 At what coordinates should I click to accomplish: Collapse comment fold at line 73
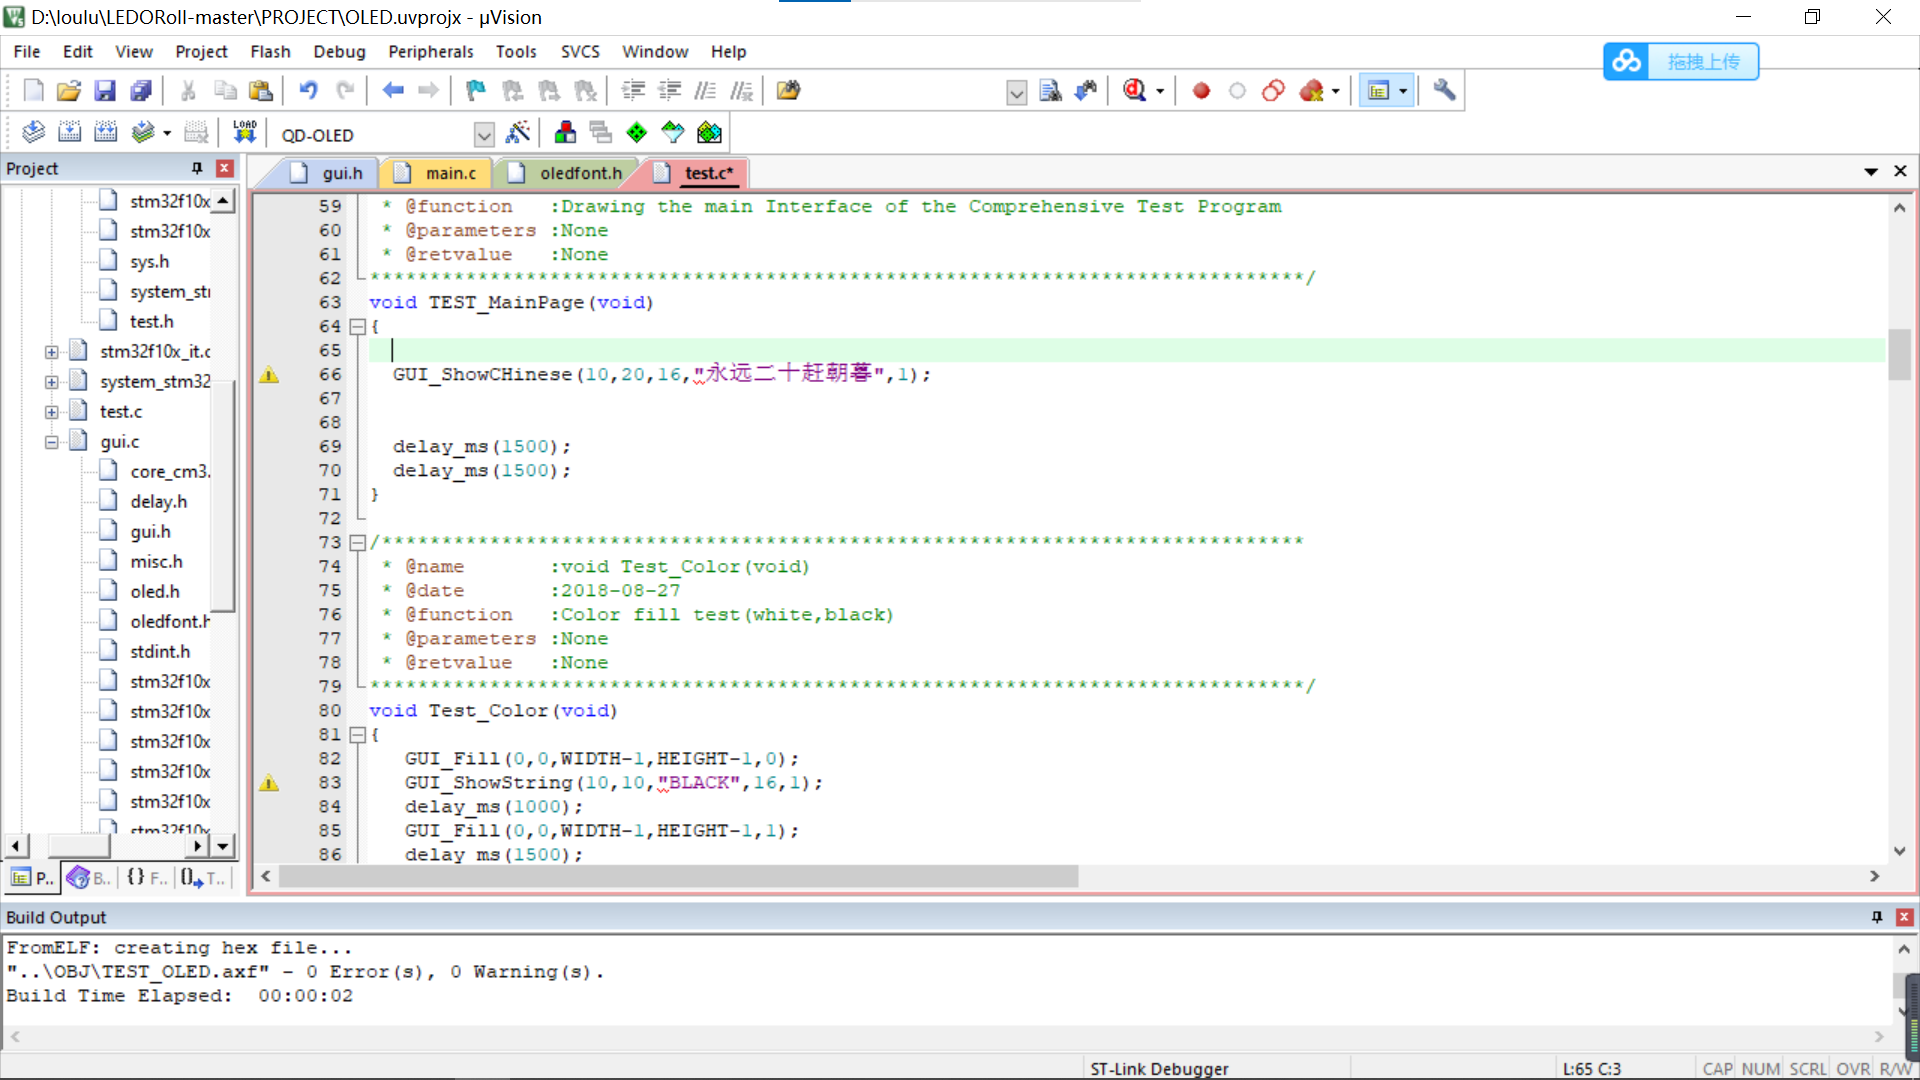pos(357,543)
